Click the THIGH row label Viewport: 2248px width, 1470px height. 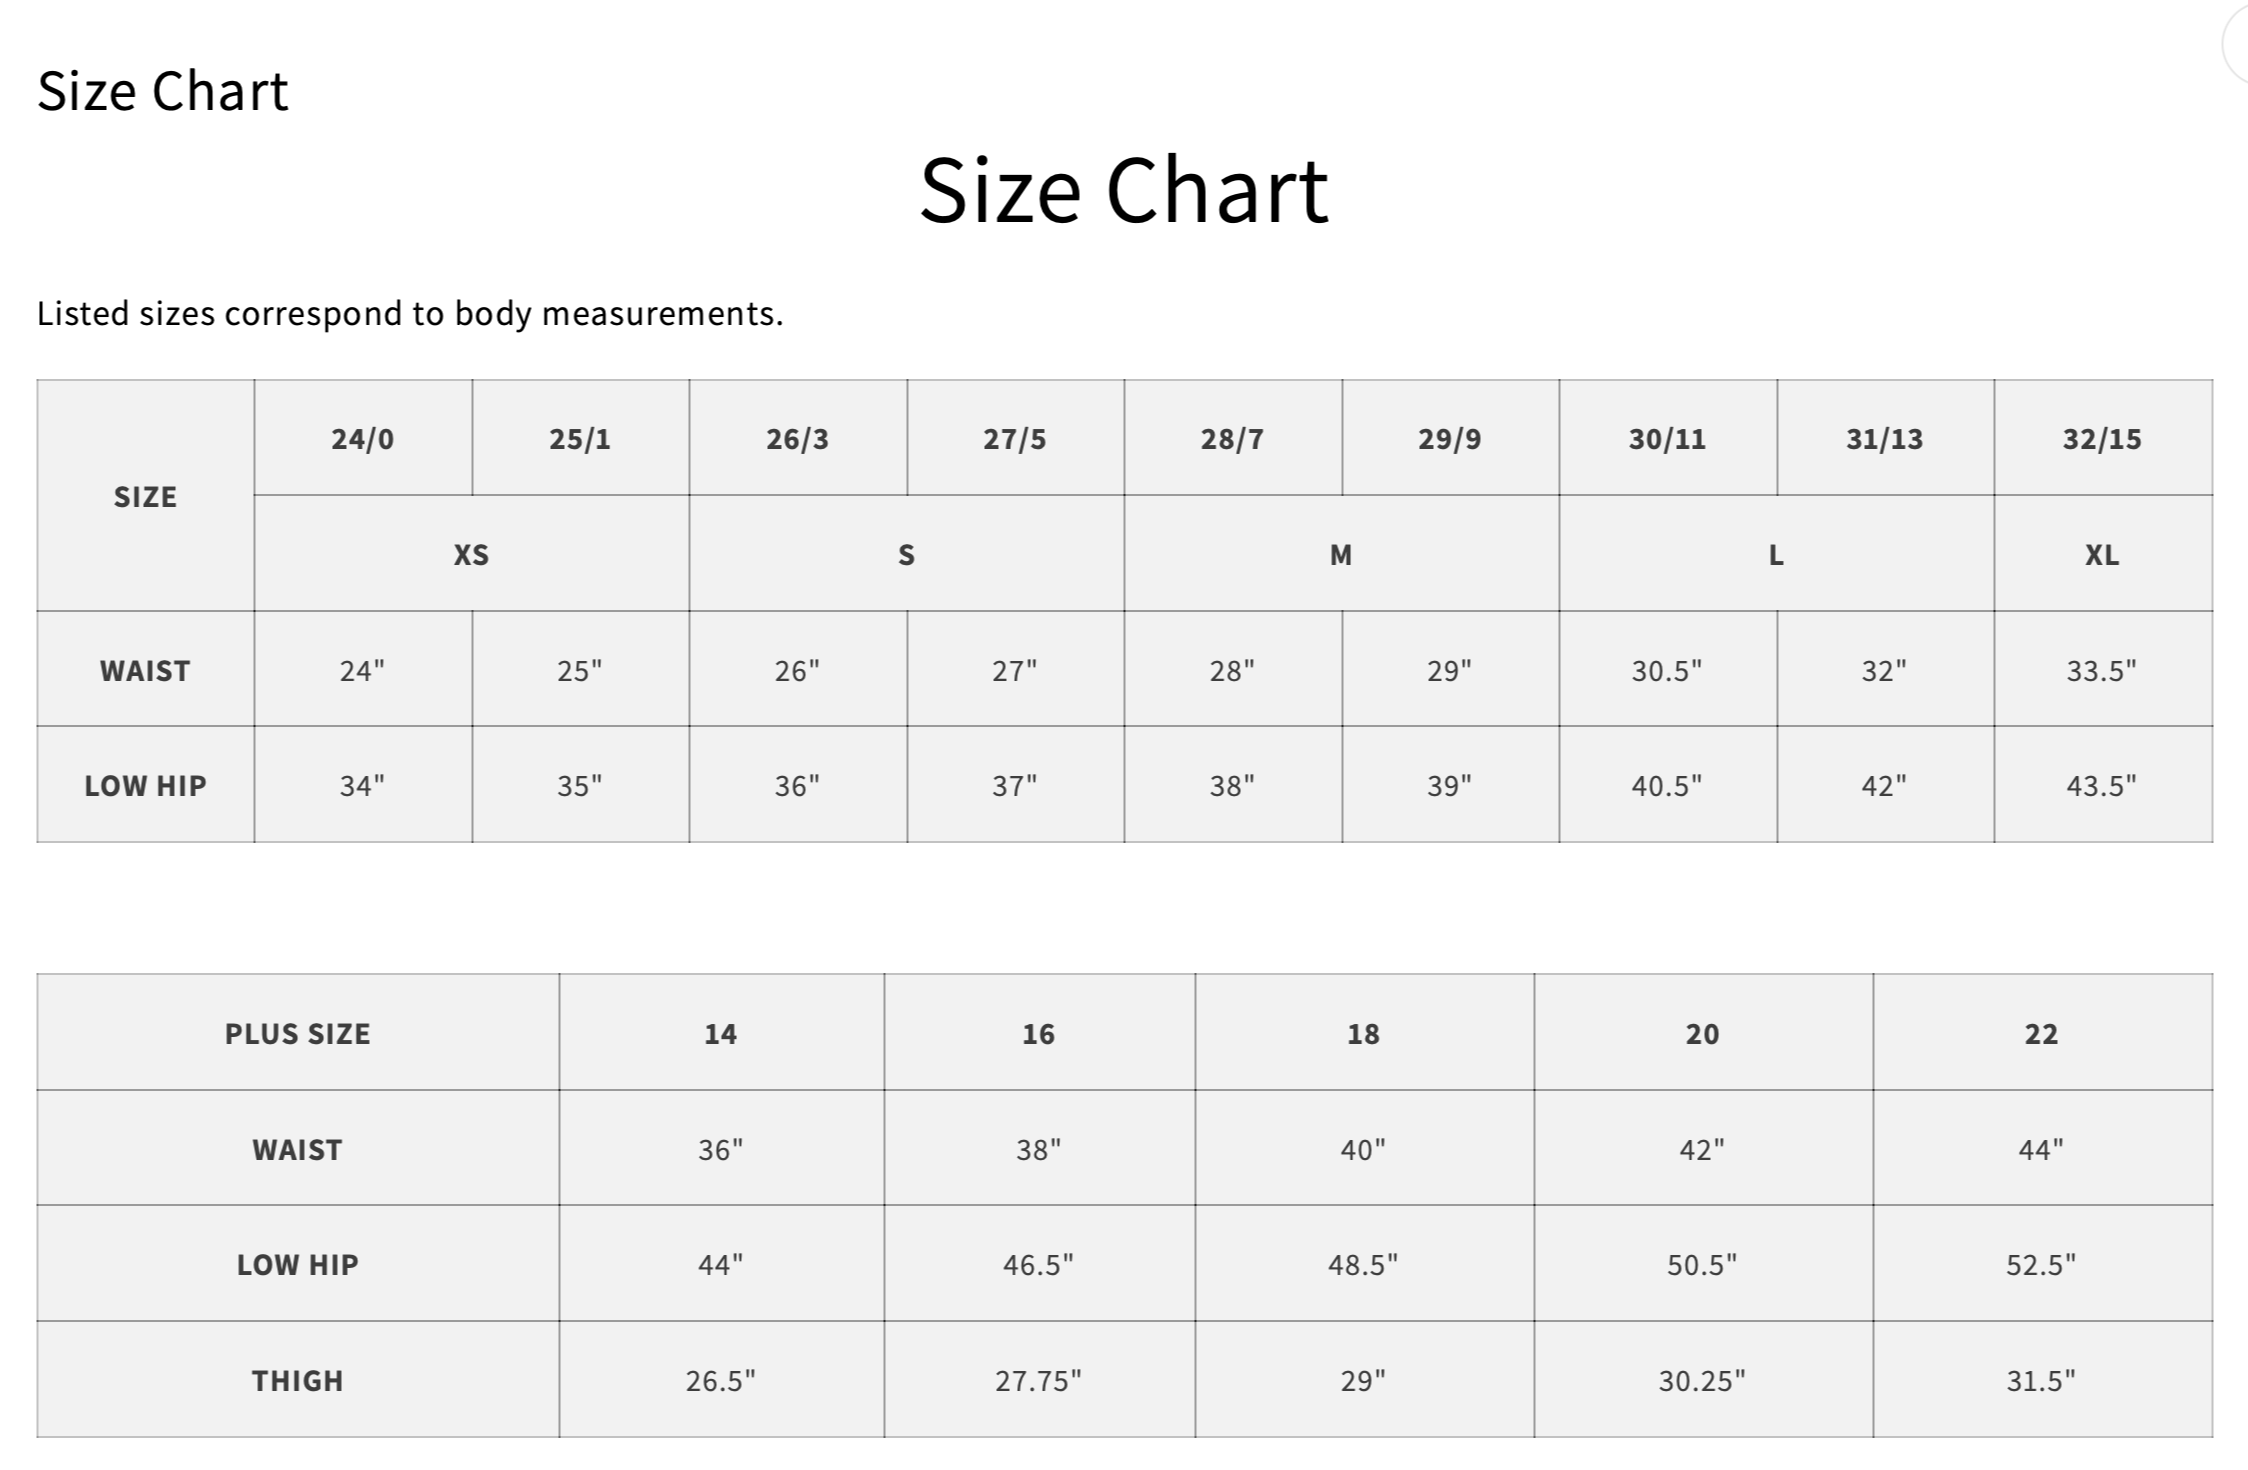point(298,1380)
